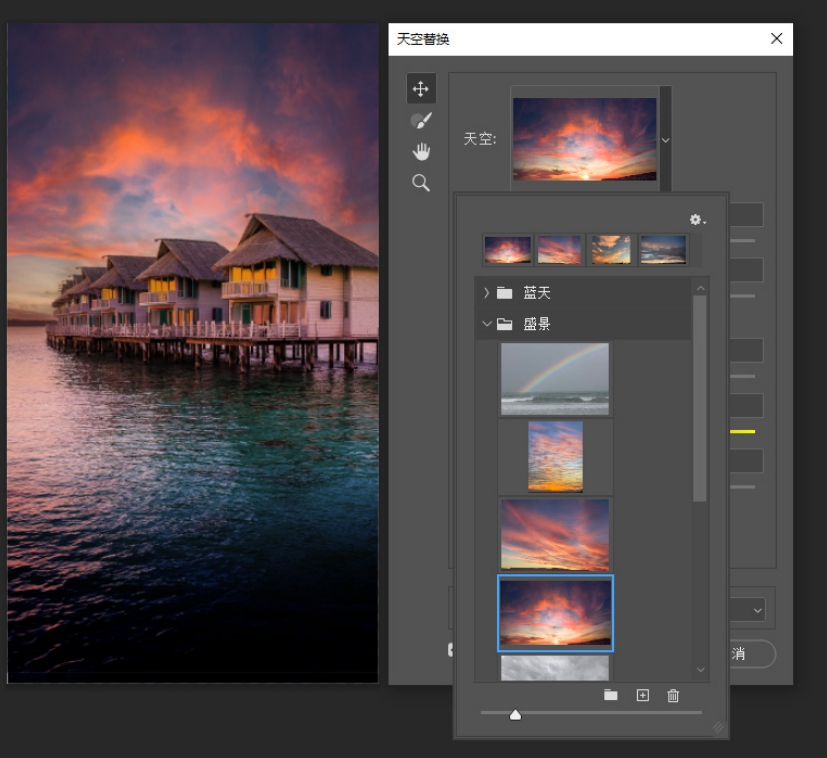Image resolution: width=827 pixels, height=758 pixels.
Task: Open the sky preset gear menu
Action: [696, 220]
